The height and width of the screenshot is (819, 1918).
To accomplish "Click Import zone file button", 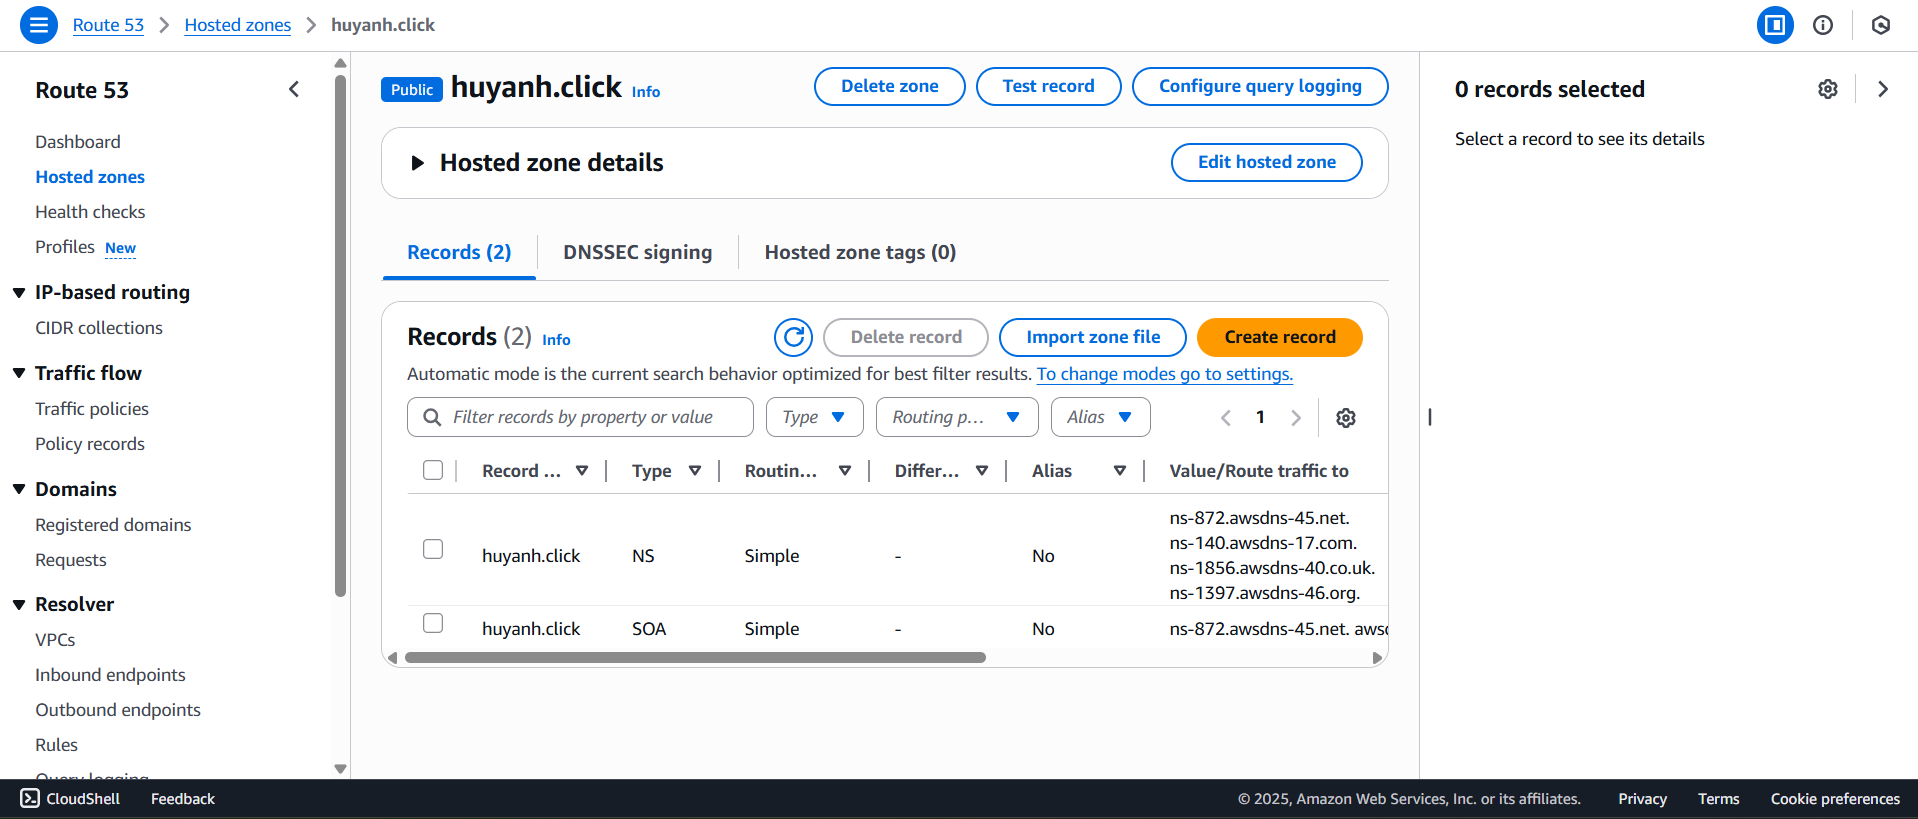I will pyautogui.click(x=1093, y=337).
